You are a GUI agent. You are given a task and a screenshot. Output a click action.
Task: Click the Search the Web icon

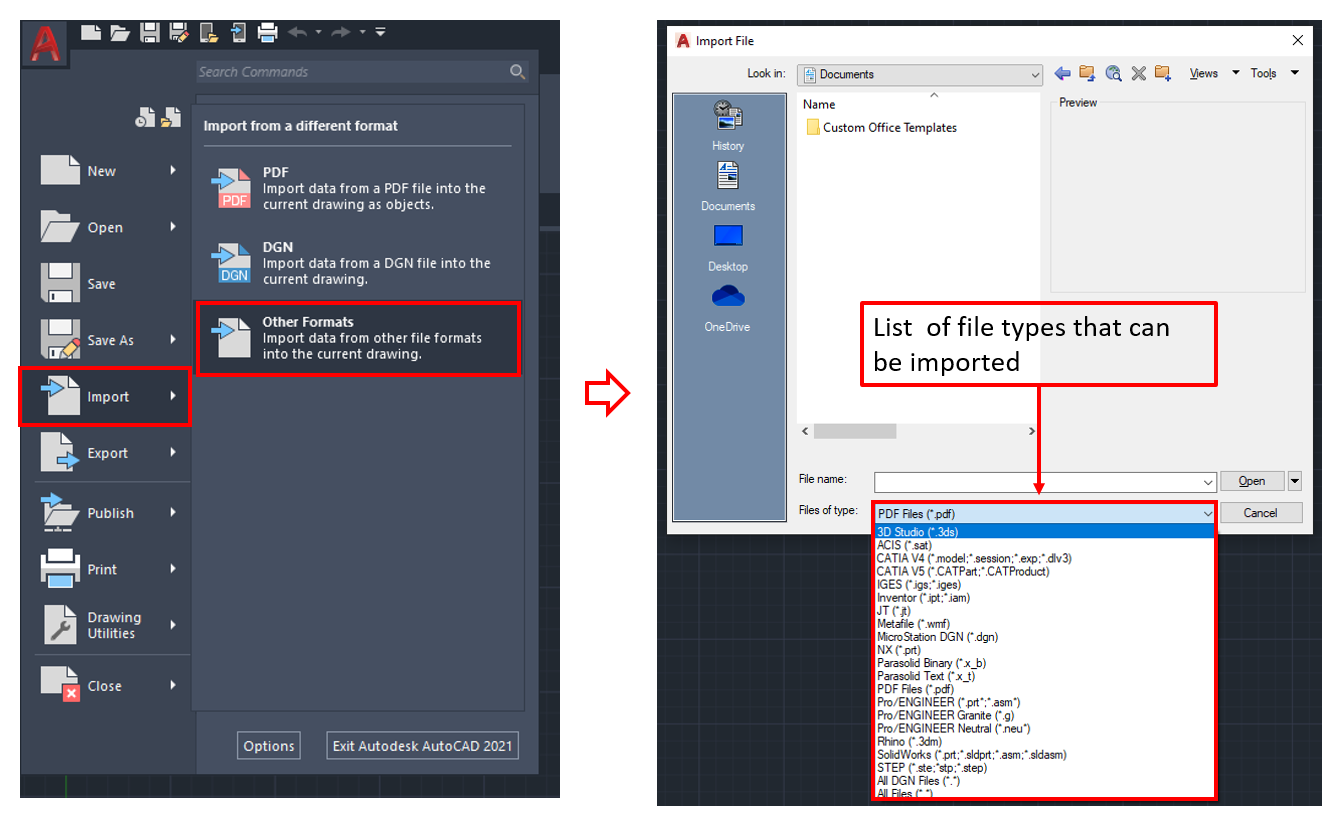(1113, 73)
